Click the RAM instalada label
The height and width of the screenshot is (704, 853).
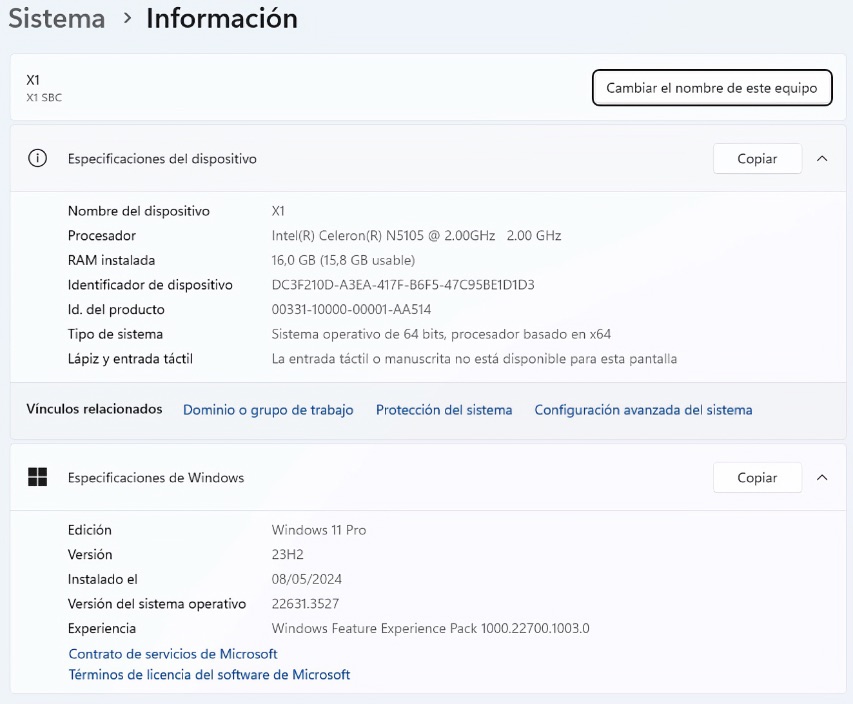coord(112,260)
